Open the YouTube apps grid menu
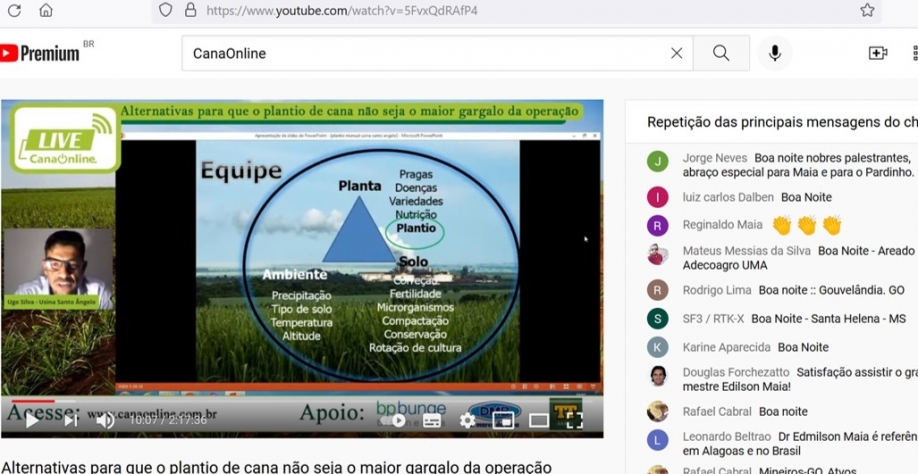The image size is (918, 474). pyautogui.click(x=914, y=53)
